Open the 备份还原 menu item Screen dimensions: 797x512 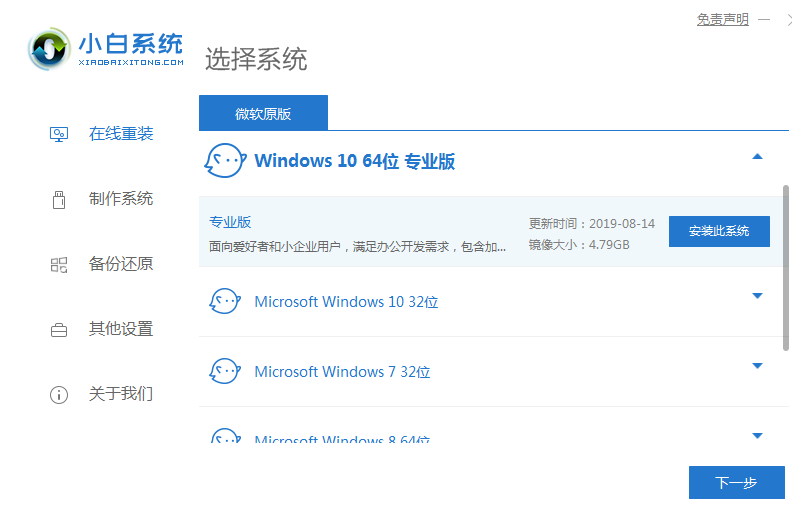tap(121, 264)
